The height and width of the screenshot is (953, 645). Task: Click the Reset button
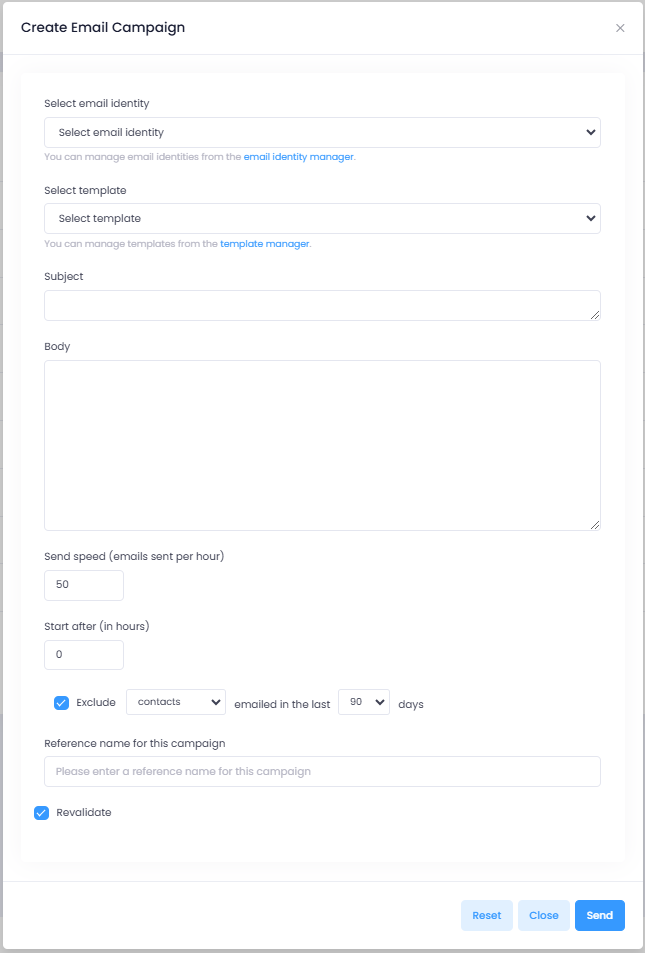(487, 915)
